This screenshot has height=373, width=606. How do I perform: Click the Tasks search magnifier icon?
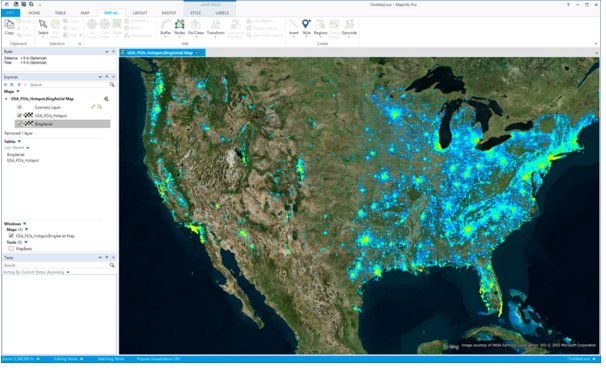112,265
